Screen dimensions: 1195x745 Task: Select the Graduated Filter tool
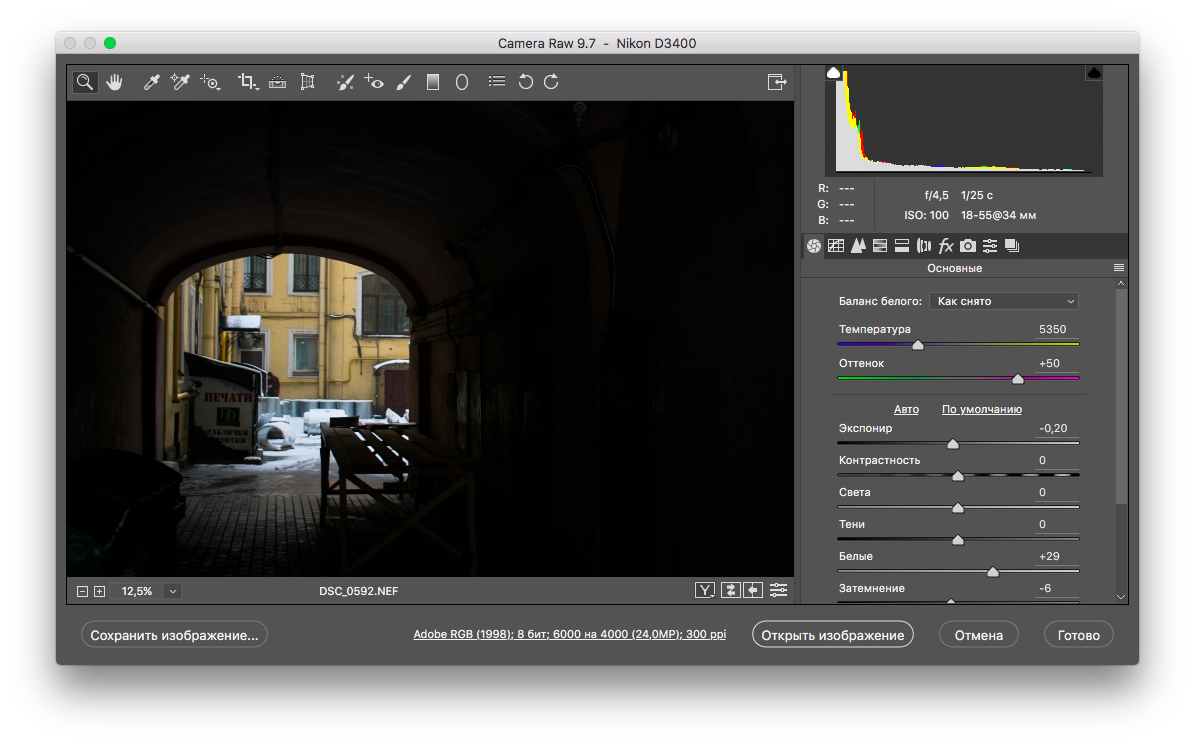pos(433,82)
